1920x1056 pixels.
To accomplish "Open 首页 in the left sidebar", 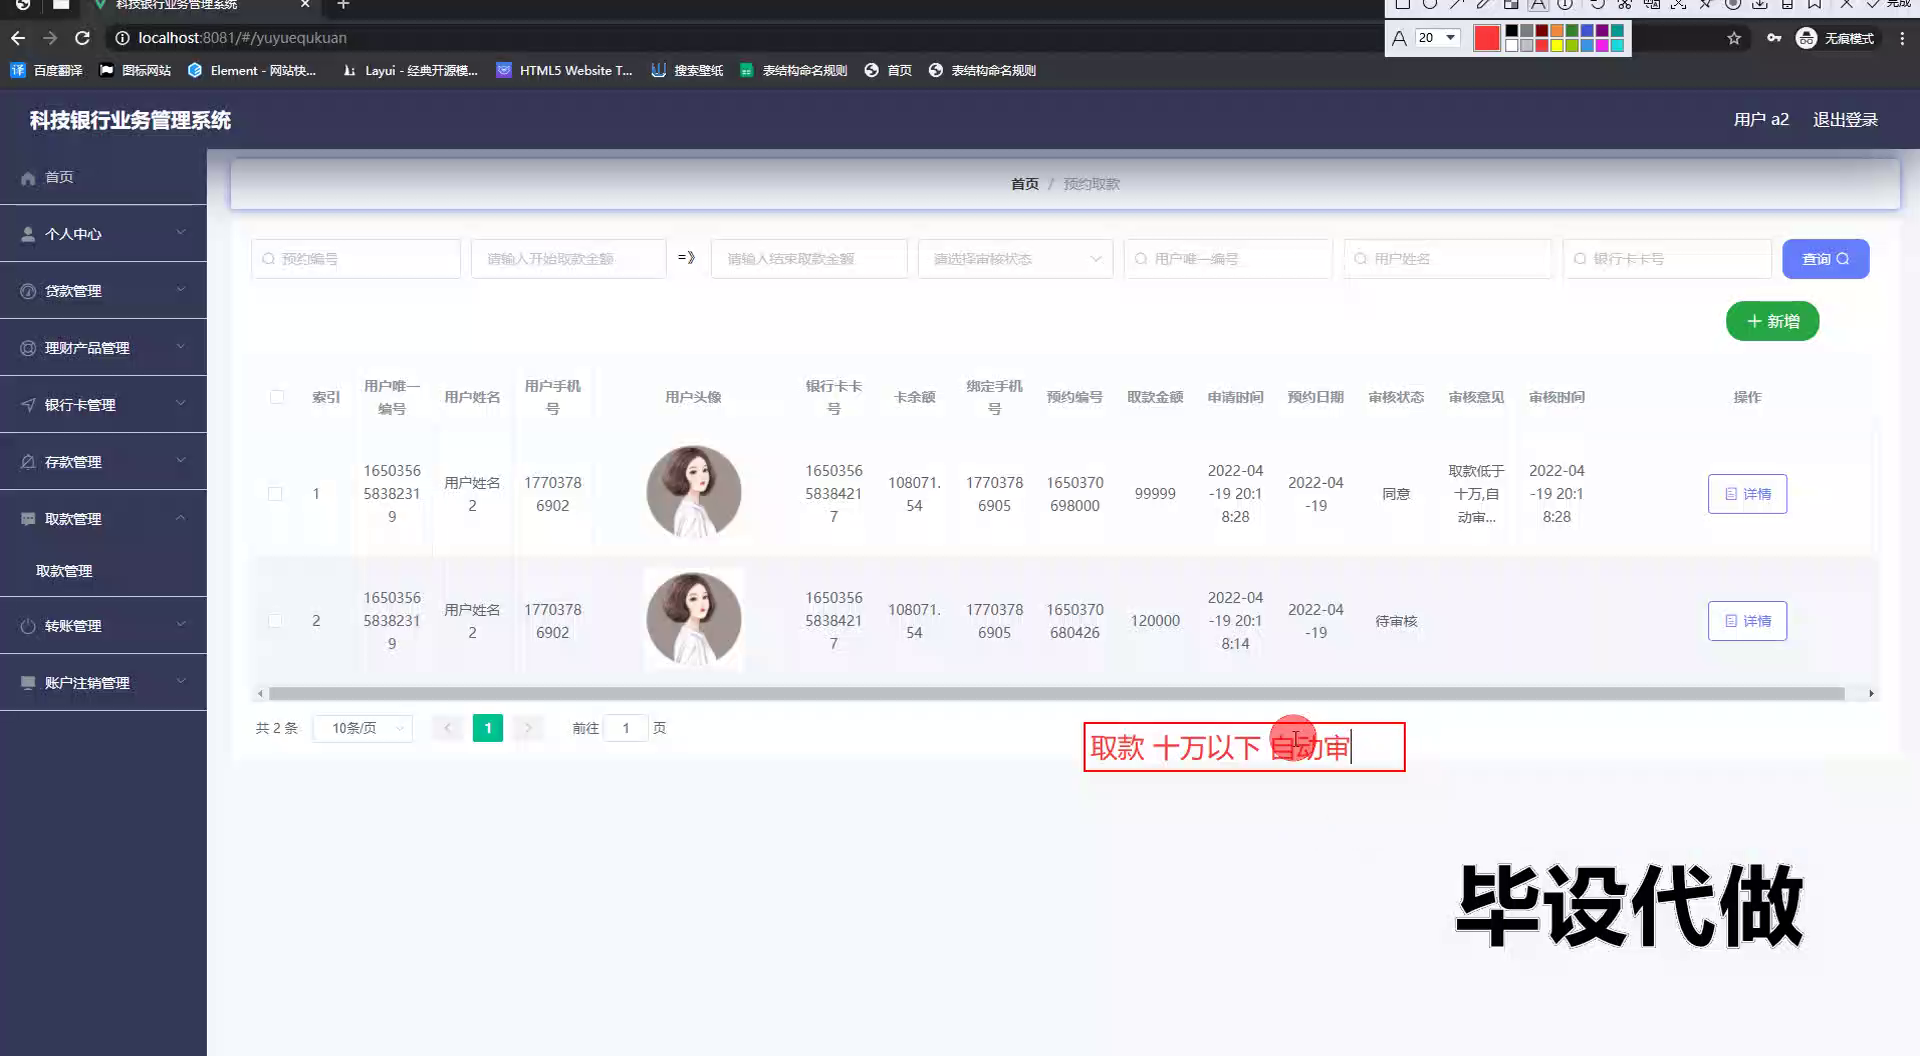I will (x=103, y=177).
